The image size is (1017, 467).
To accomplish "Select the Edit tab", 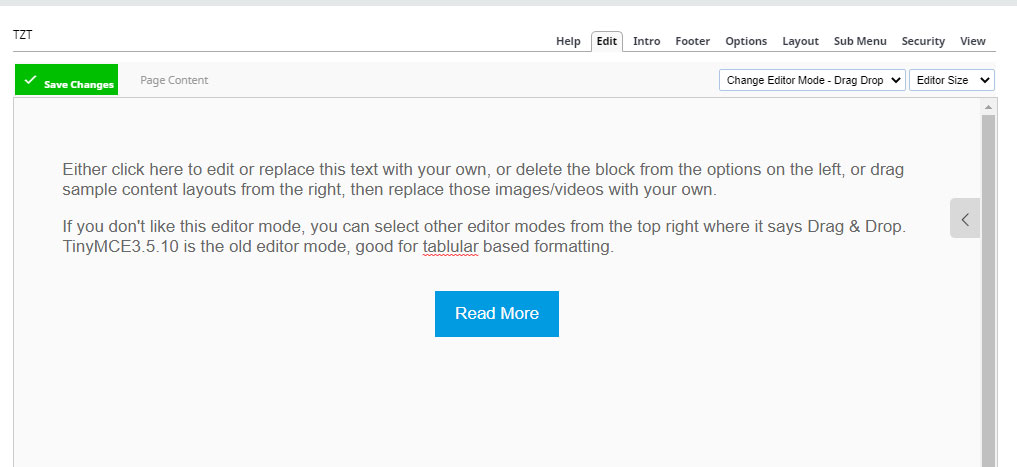I will point(606,41).
